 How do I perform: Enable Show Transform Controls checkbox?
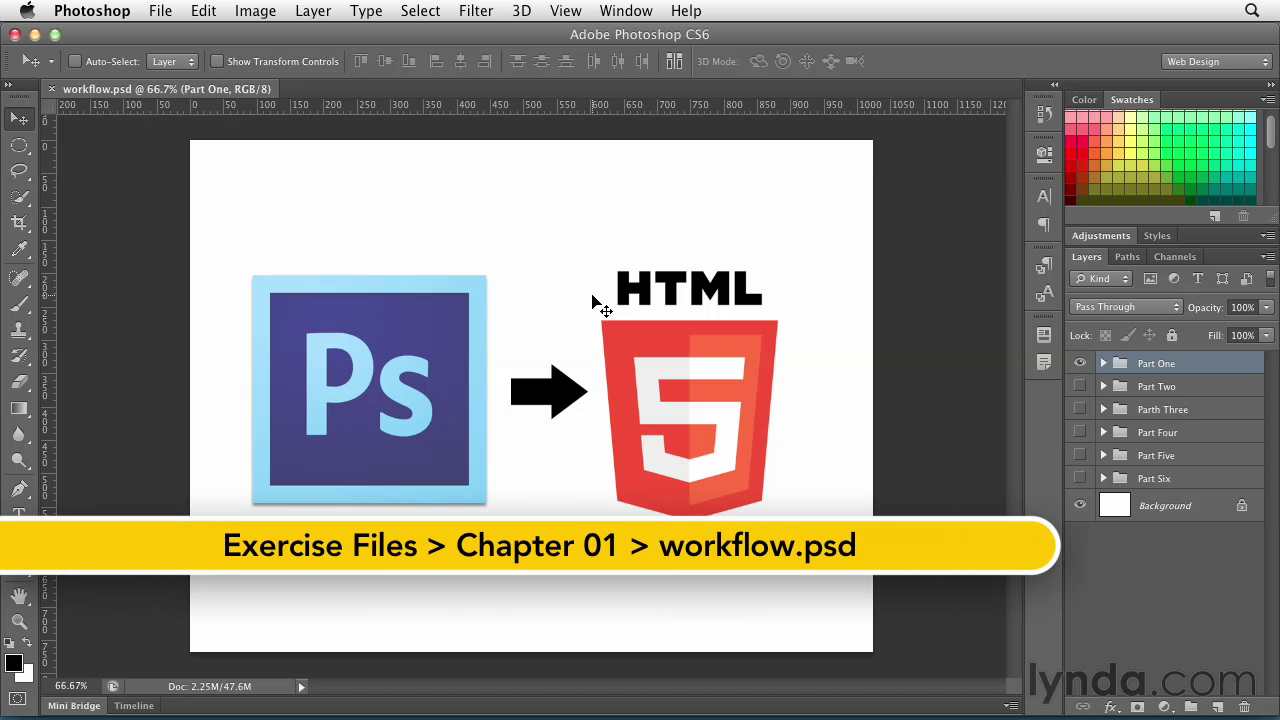pos(216,61)
